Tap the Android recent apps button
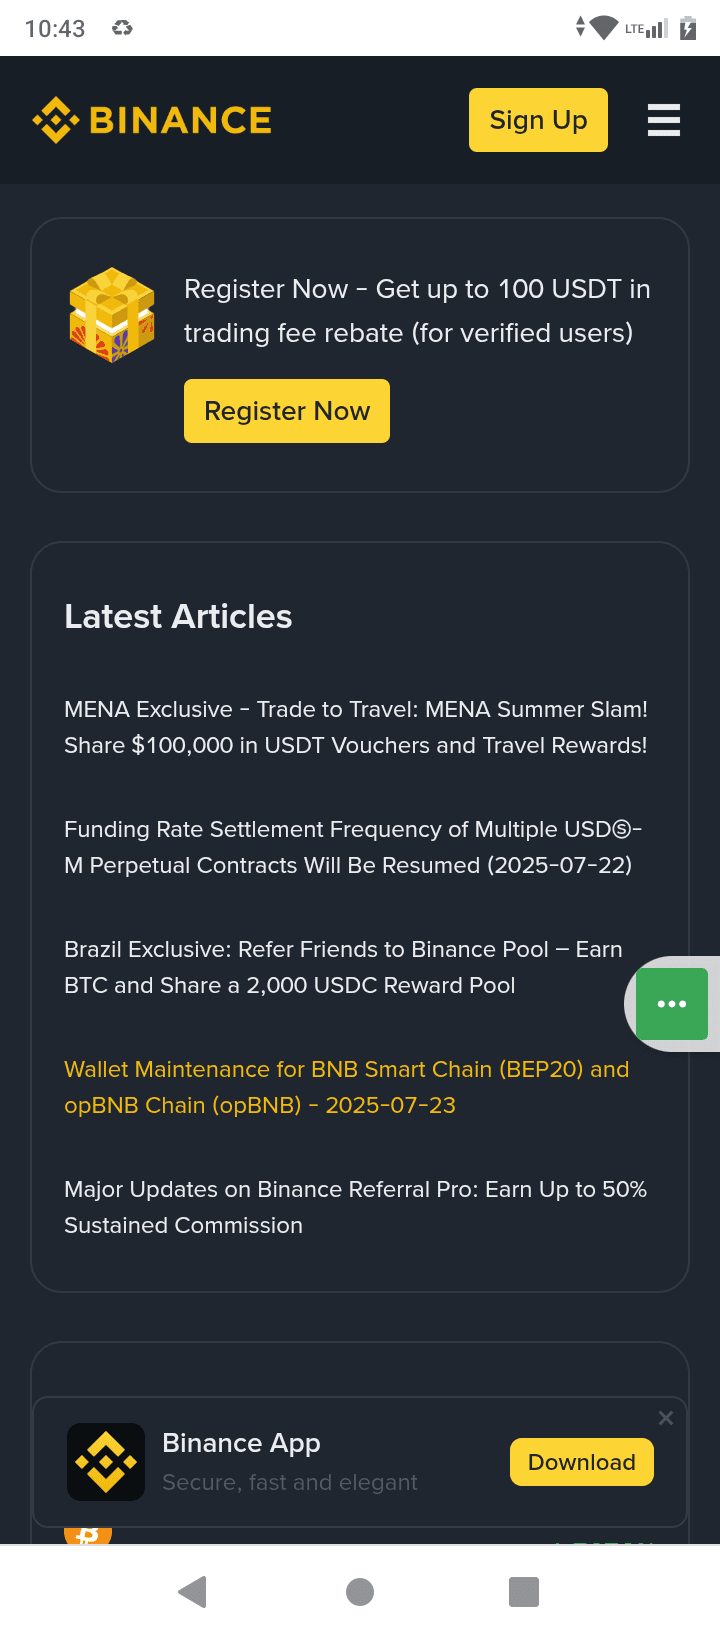Viewport: 720px width, 1640px height. (524, 1592)
